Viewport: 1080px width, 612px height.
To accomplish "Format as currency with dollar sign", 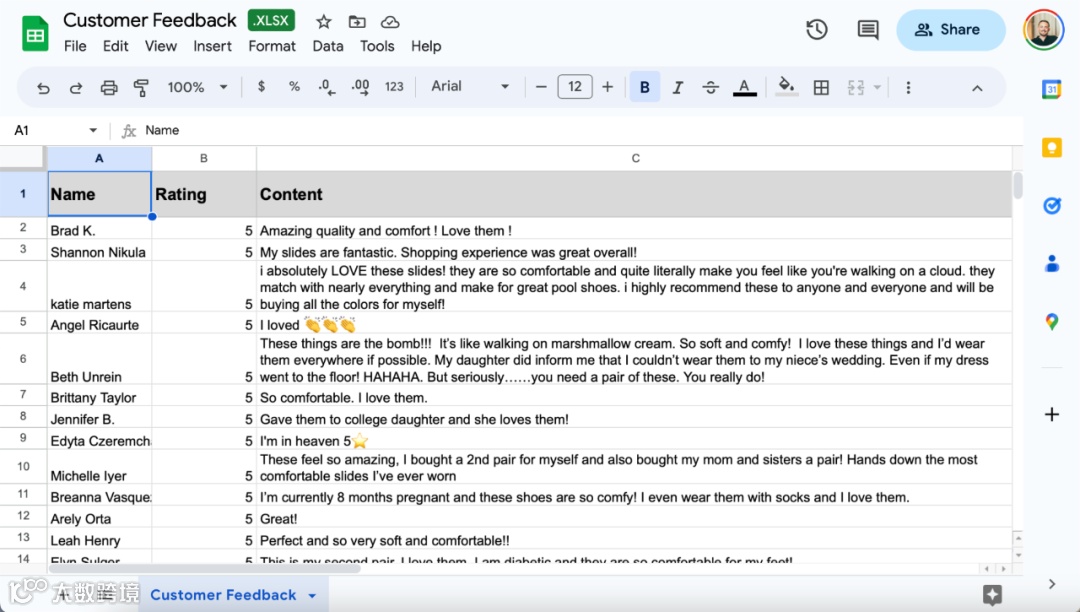I will (261, 87).
